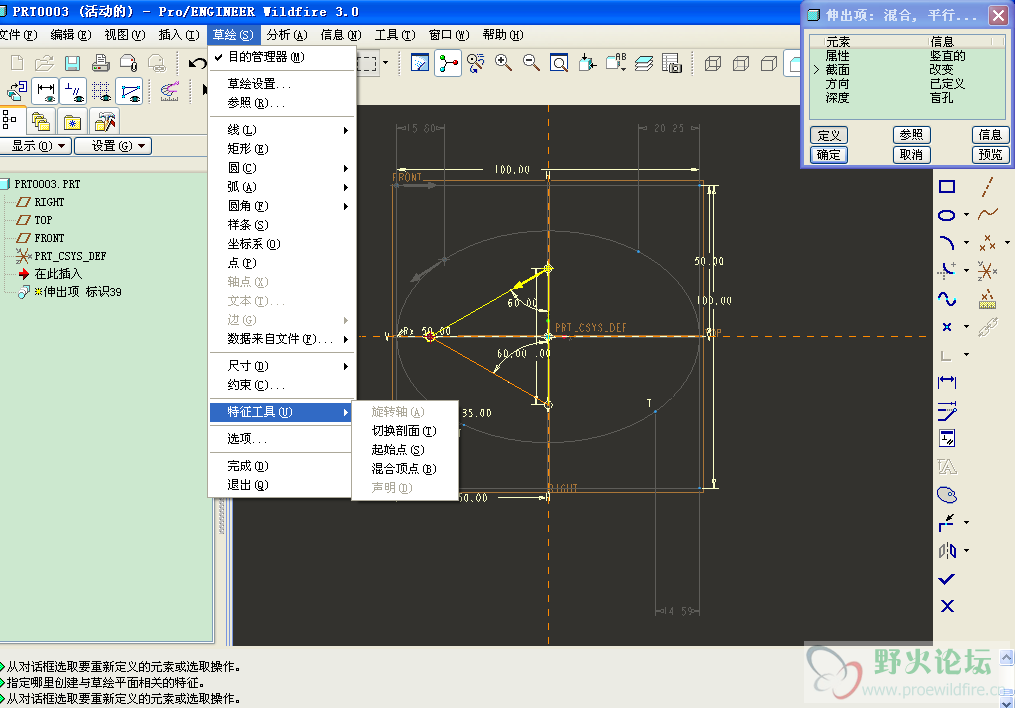Toggle sketch orientation view icon
The width and height of the screenshot is (1015, 708).
[x=17, y=91]
